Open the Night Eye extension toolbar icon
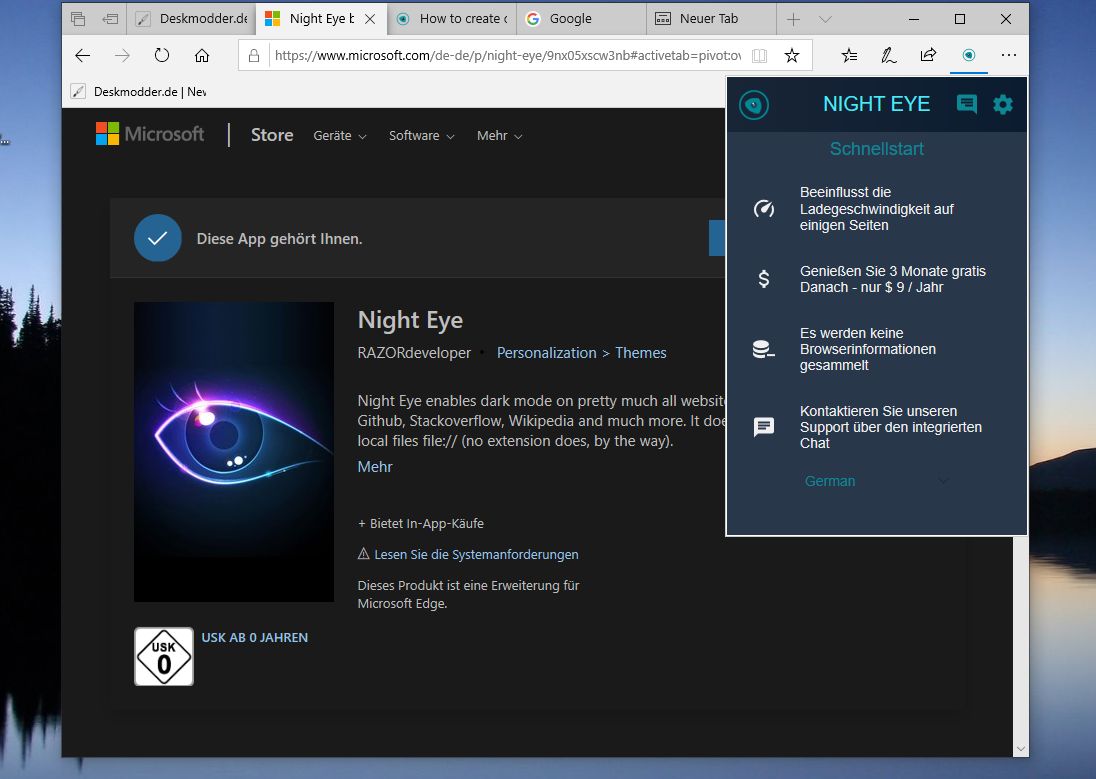 coord(969,55)
